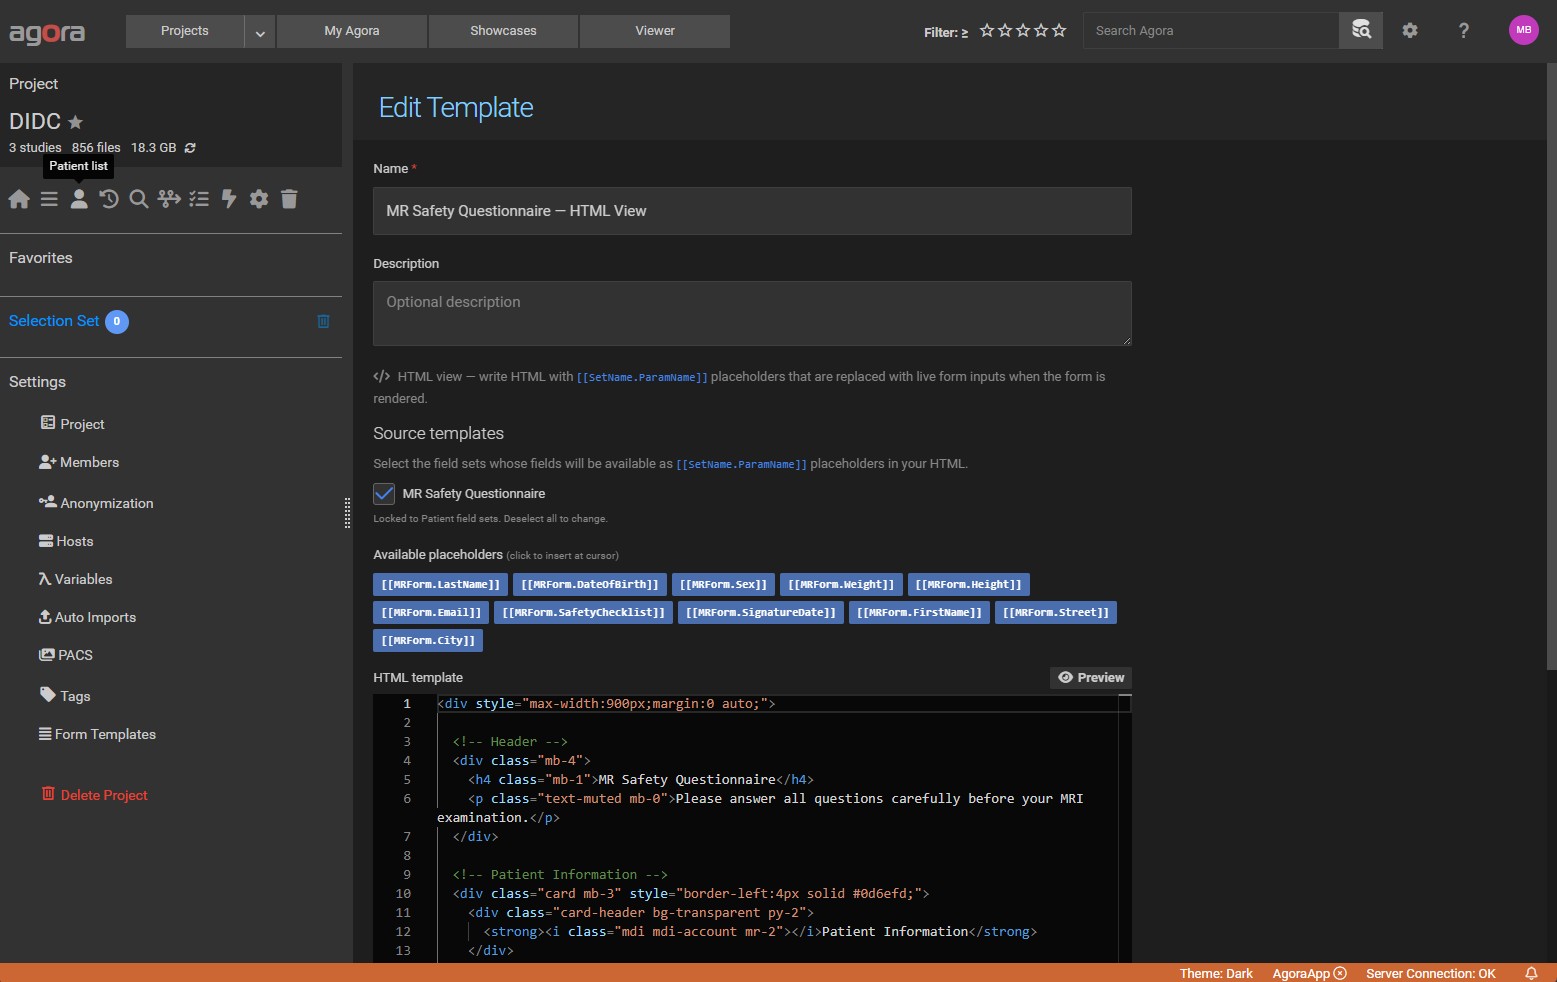
Task: Expand the Projects dropdown arrow
Action: [260, 31]
